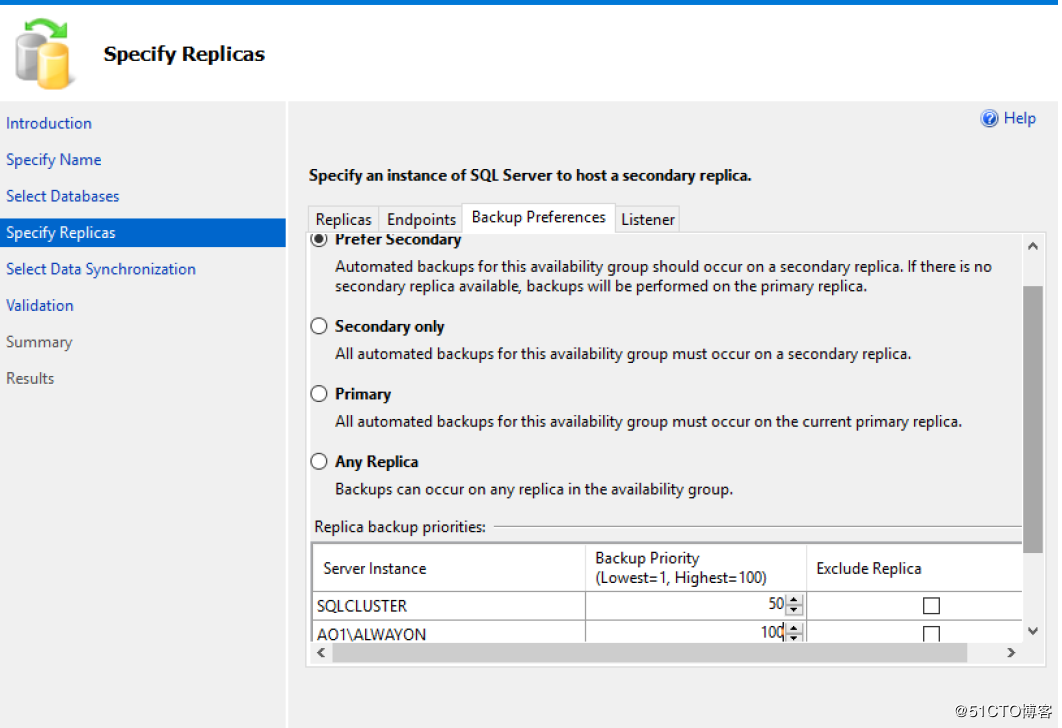This screenshot has width=1062, height=728.
Task: Switch to the Replicas tab
Action: (343, 219)
